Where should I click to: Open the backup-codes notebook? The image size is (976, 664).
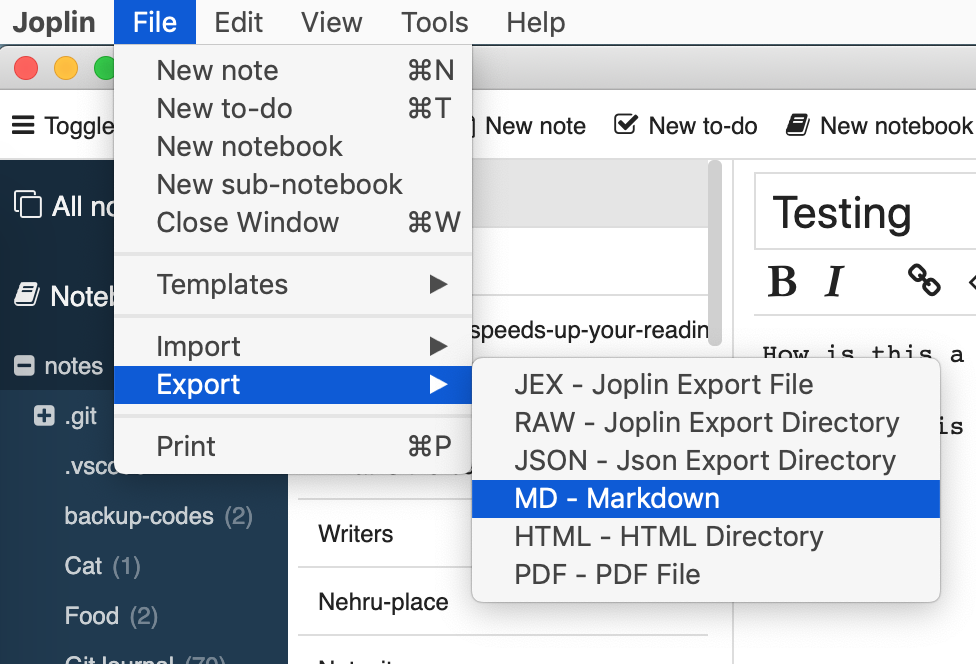click(x=139, y=516)
